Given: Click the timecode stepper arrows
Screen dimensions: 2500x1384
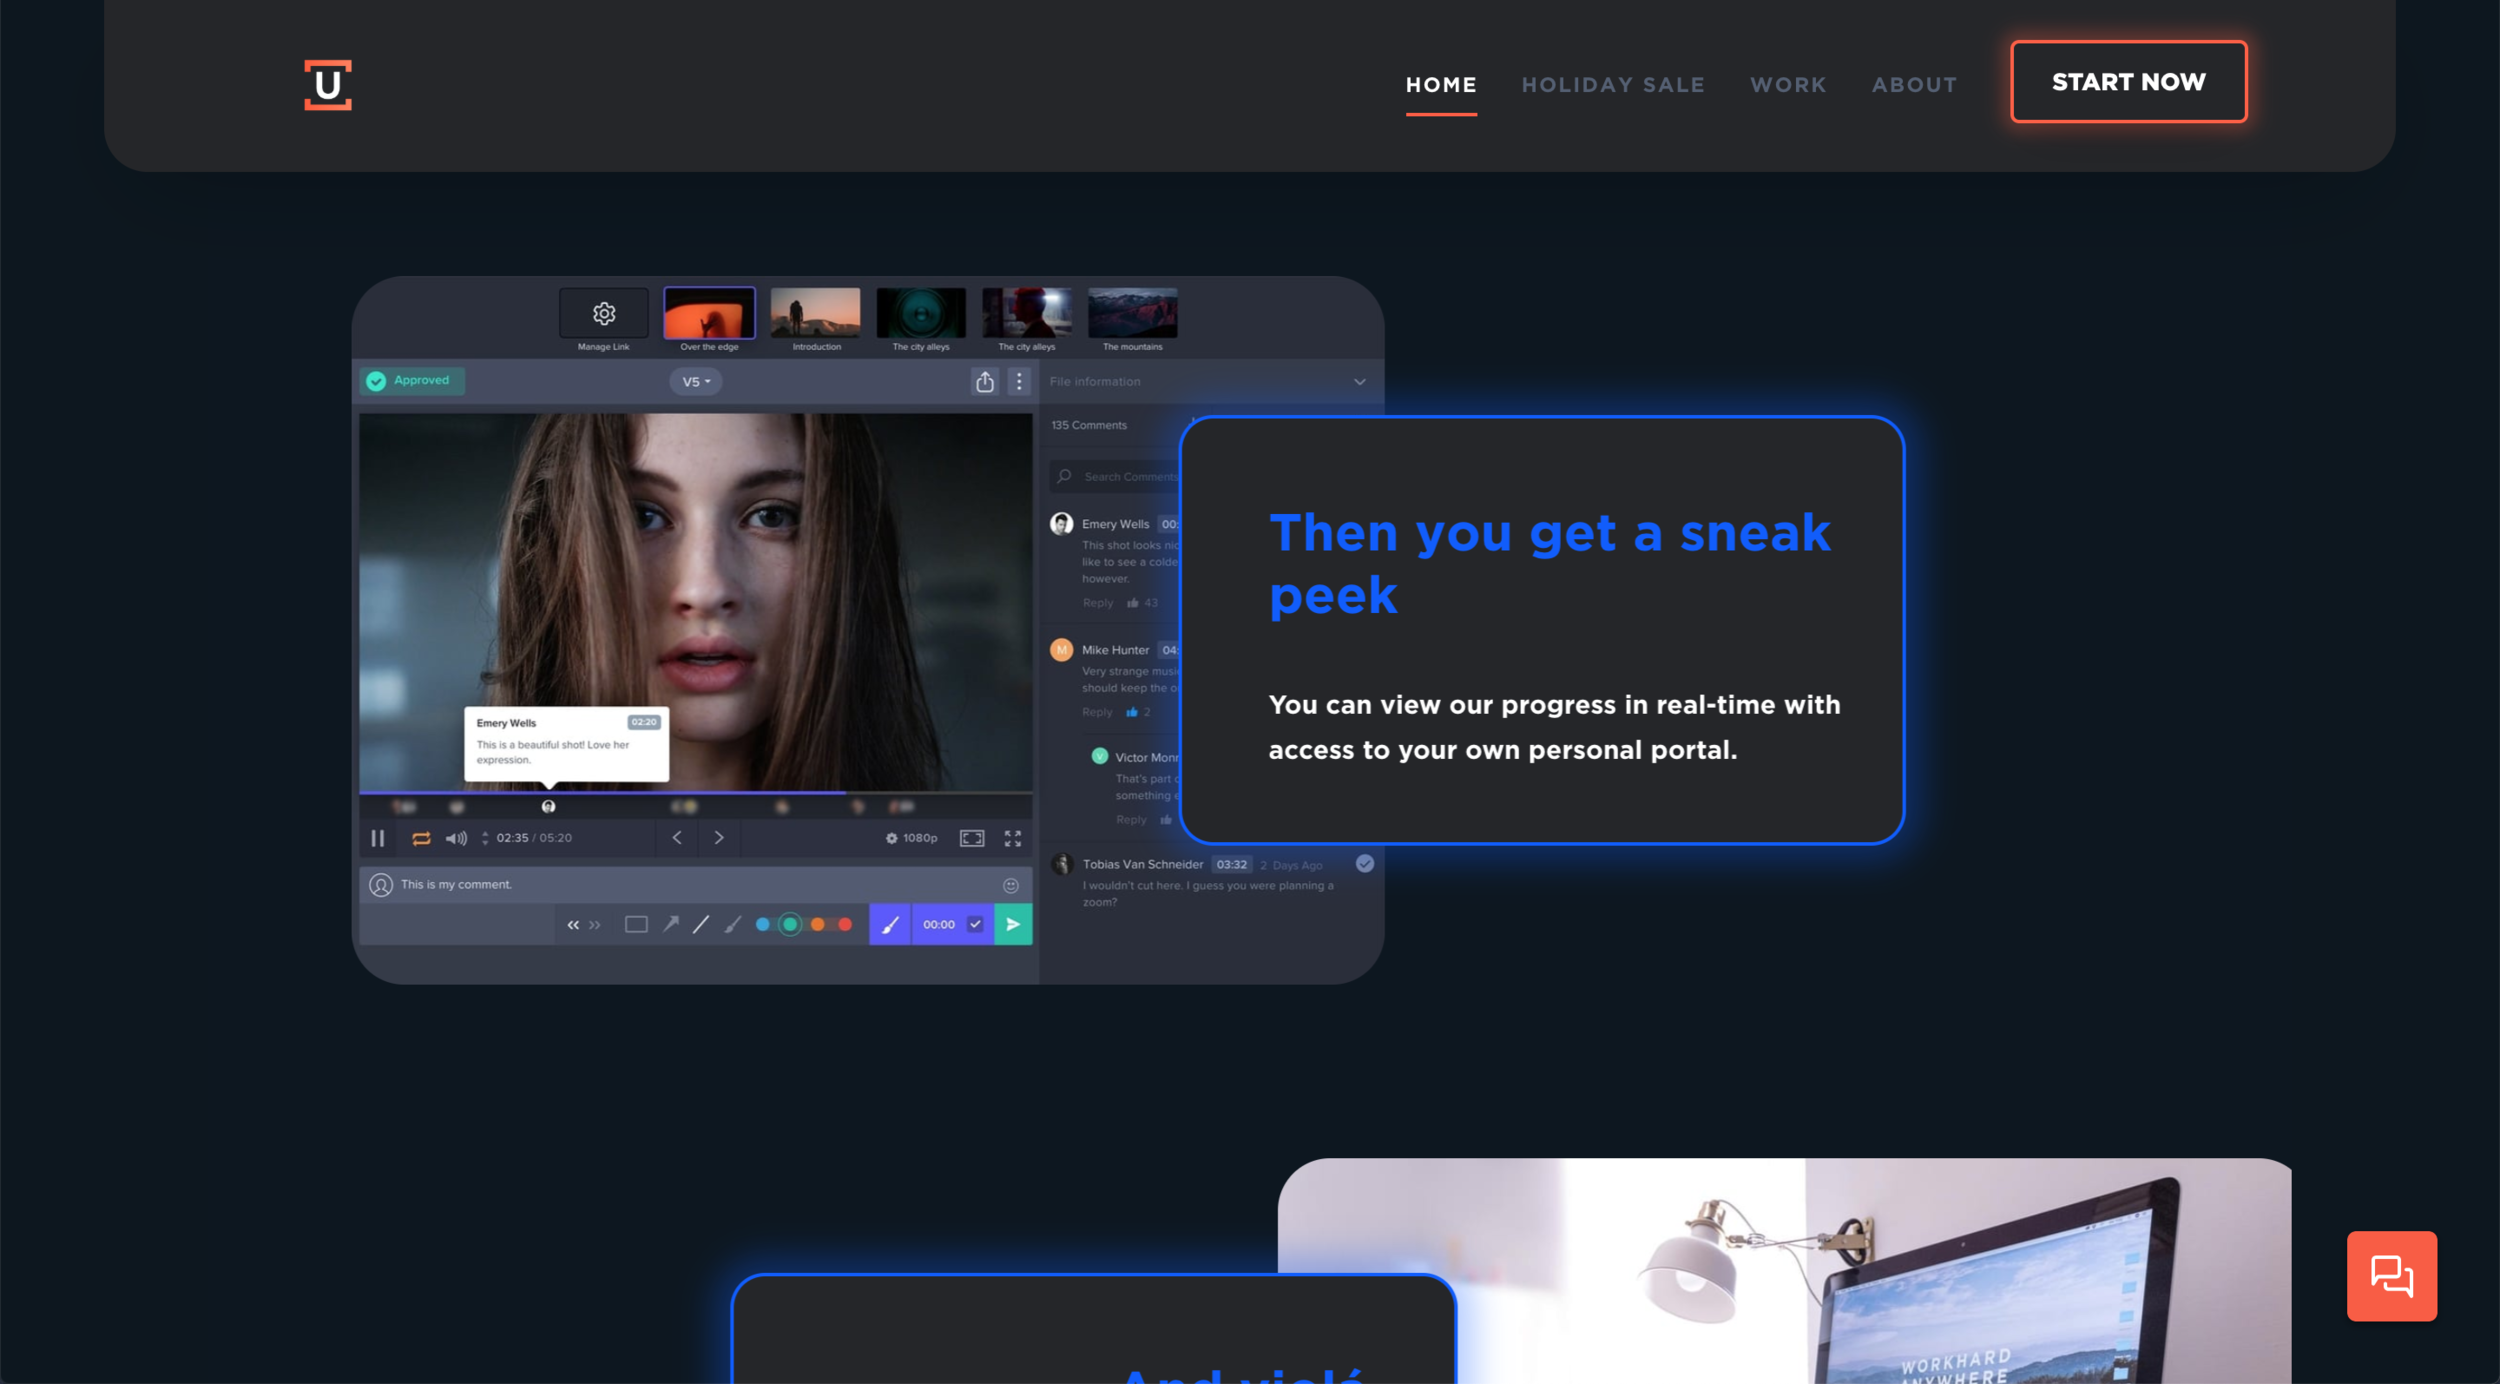Looking at the screenshot, I should click(485, 839).
